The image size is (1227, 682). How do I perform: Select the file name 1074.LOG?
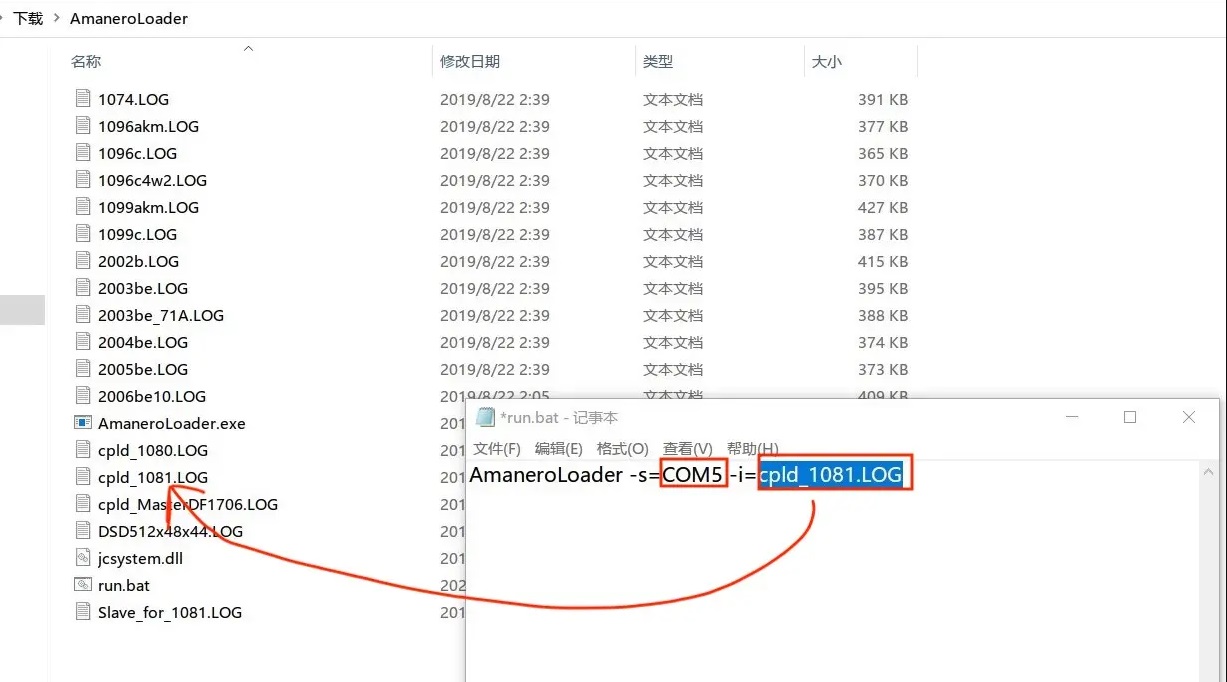click(133, 99)
